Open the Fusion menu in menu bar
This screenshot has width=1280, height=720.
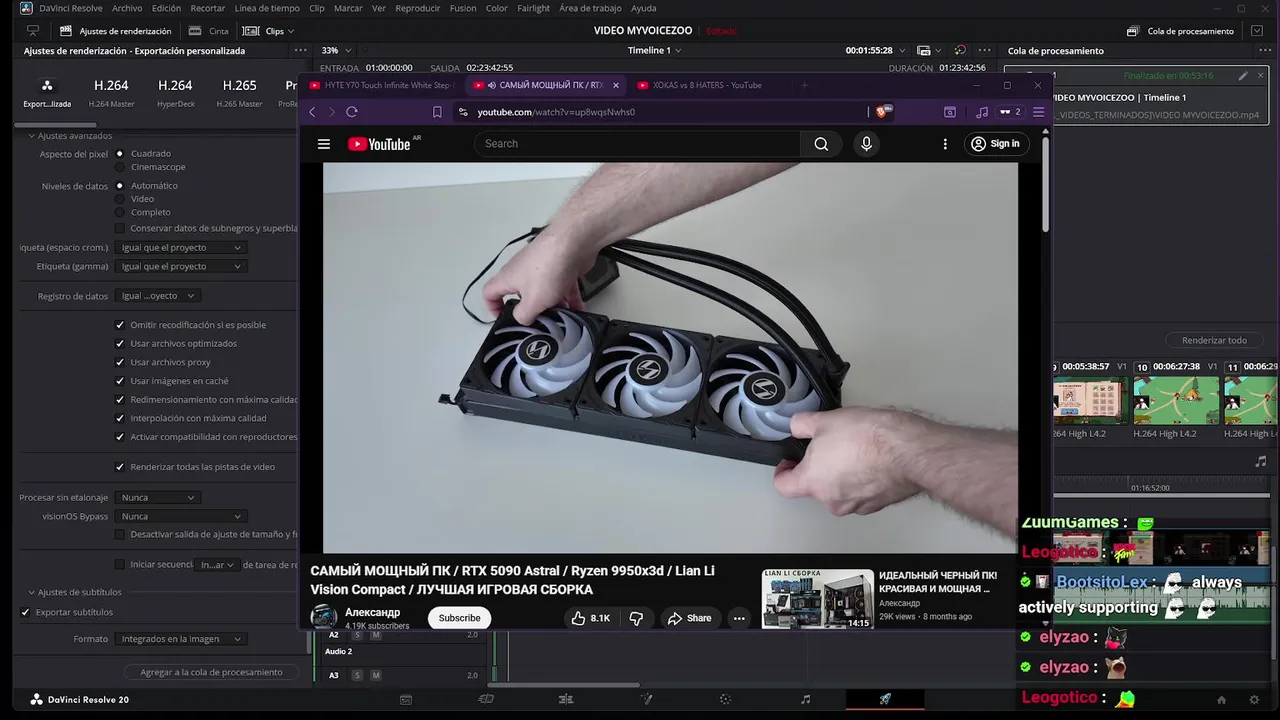tap(463, 8)
